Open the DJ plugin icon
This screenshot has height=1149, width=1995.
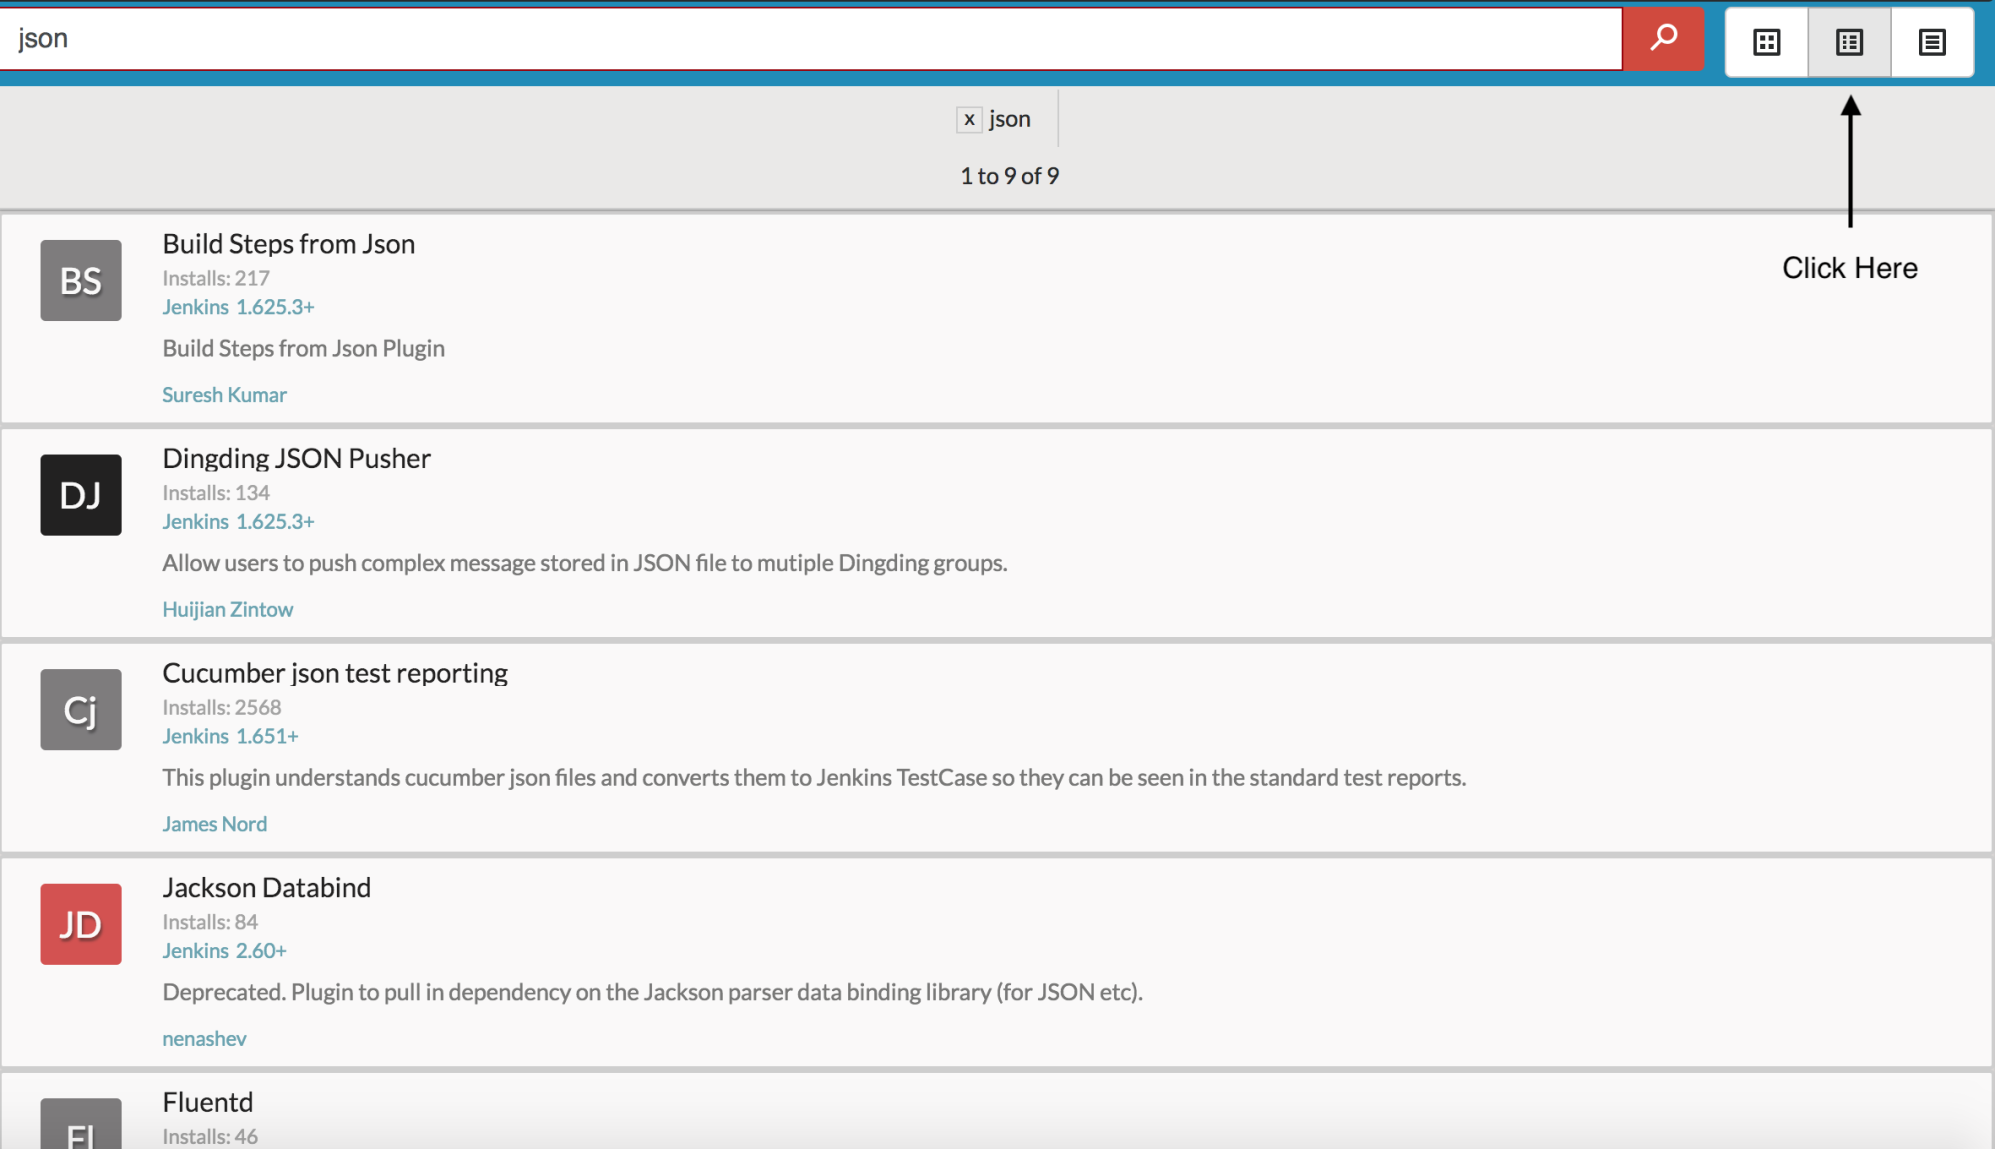81,495
